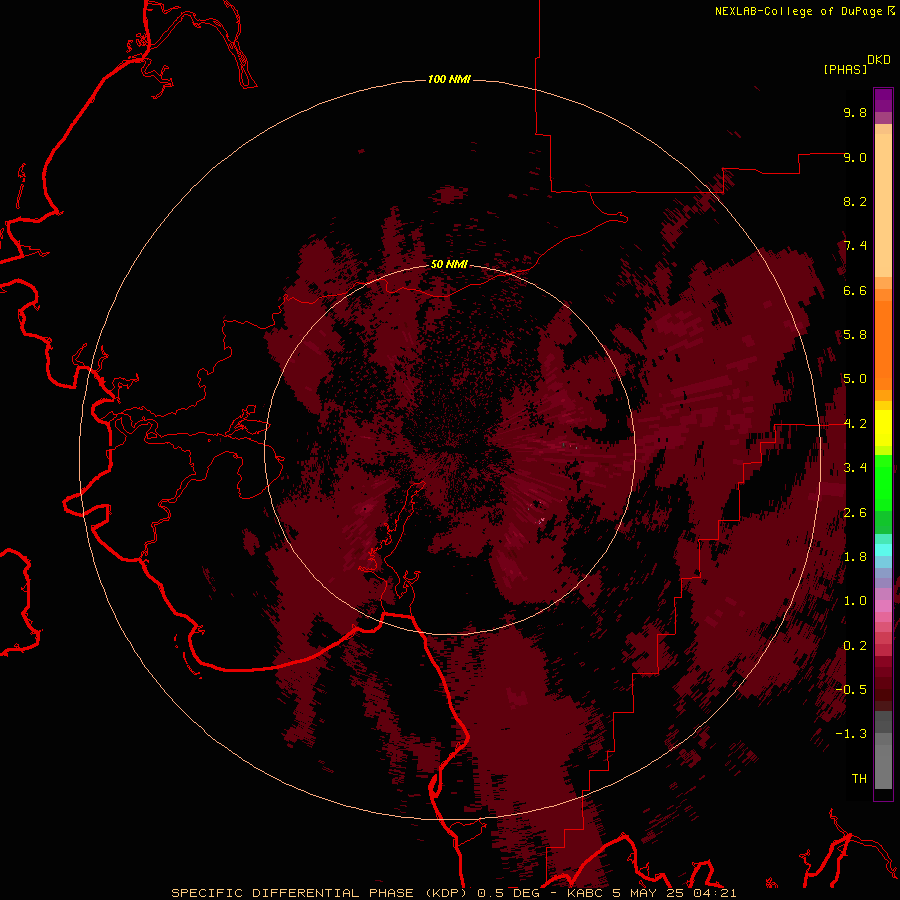Click the DKD units label above the colorbar

879,60
